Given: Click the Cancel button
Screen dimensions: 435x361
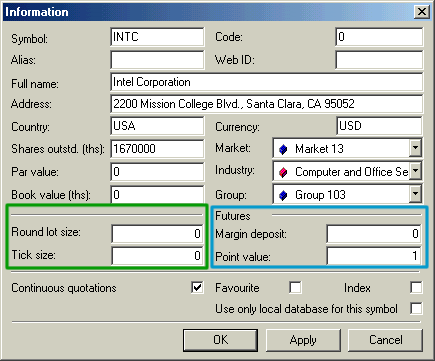Looking at the screenshot, I should click(385, 340).
